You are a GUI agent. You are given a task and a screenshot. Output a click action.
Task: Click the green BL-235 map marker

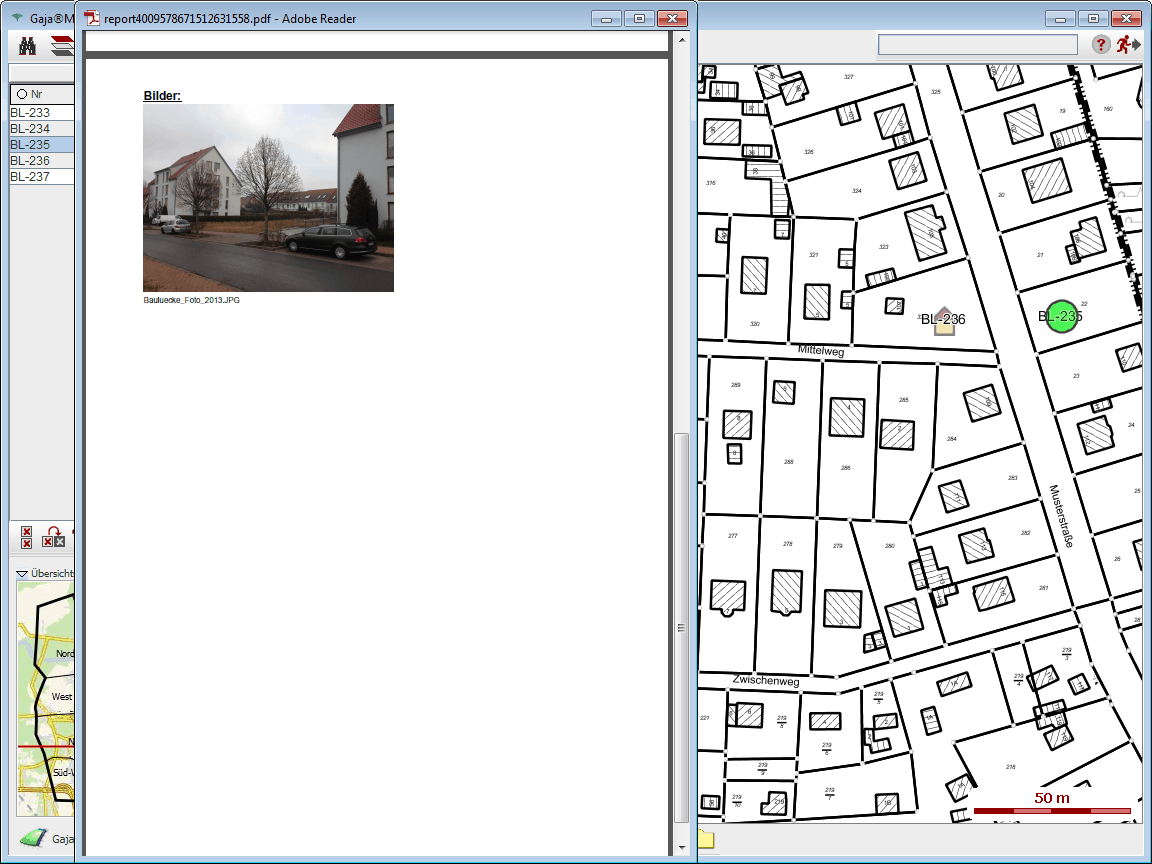coord(1061,317)
